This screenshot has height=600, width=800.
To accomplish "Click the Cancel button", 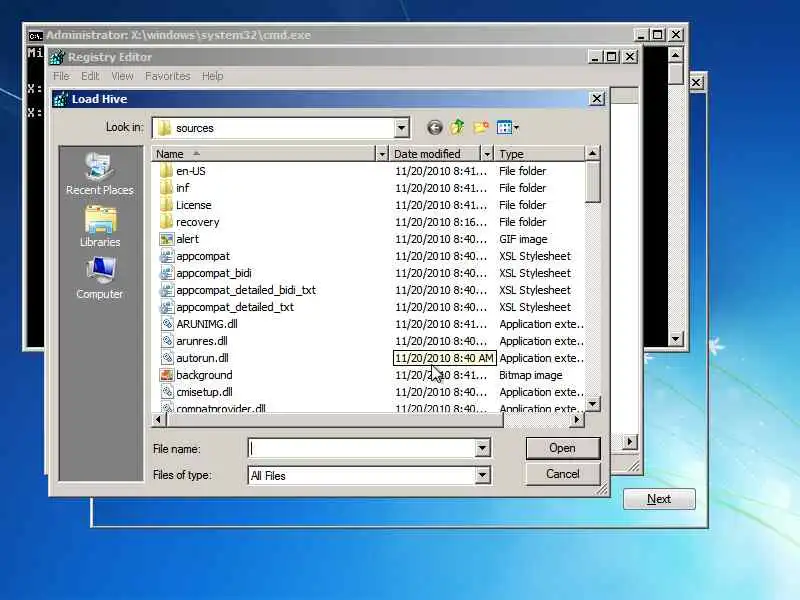I will click(563, 474).
